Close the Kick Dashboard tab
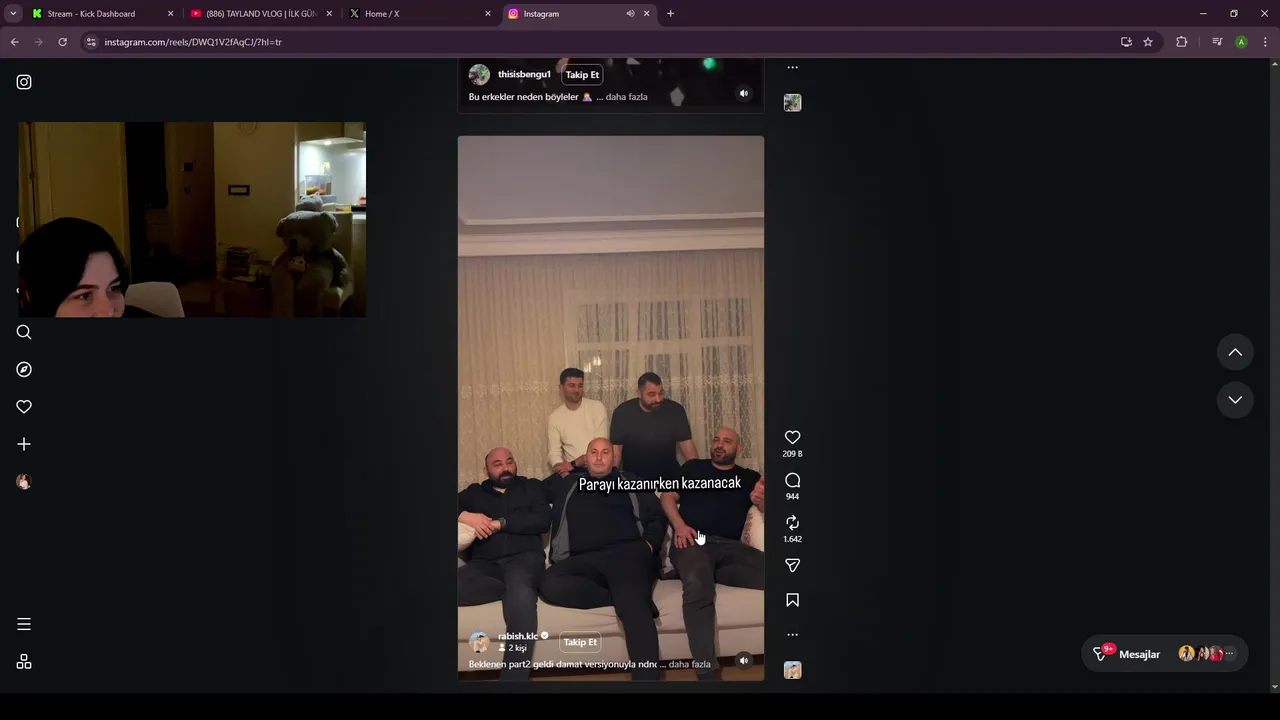 [170, 14]
